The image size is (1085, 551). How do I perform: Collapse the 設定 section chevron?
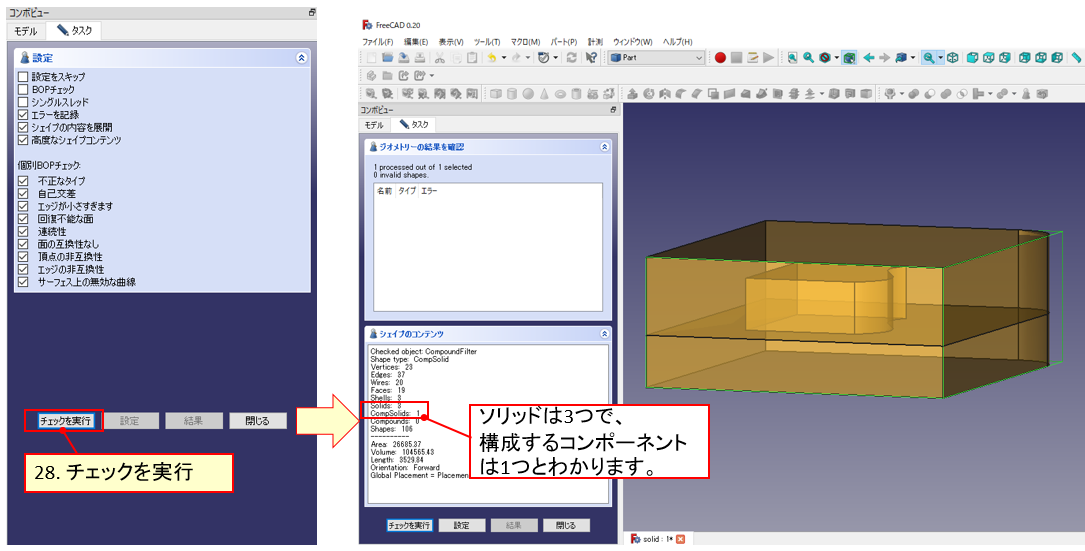coord(301,58)
